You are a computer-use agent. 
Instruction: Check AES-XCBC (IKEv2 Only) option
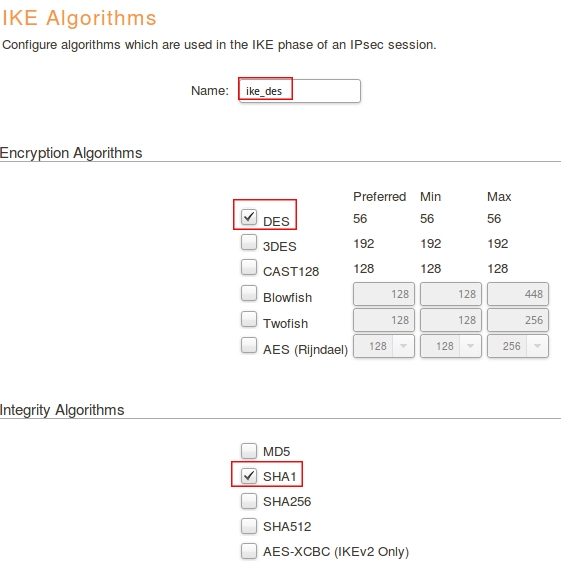tap(249, 551)
